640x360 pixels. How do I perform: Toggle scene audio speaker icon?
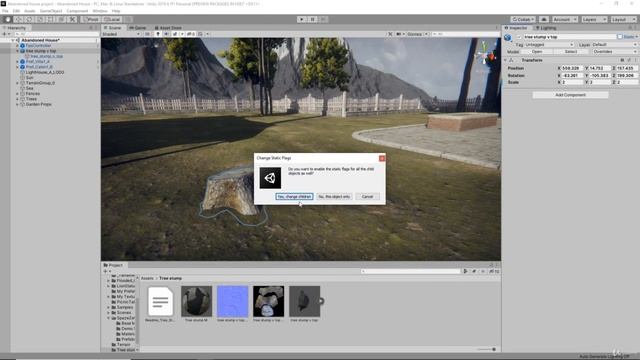click(x=167, y=34)
